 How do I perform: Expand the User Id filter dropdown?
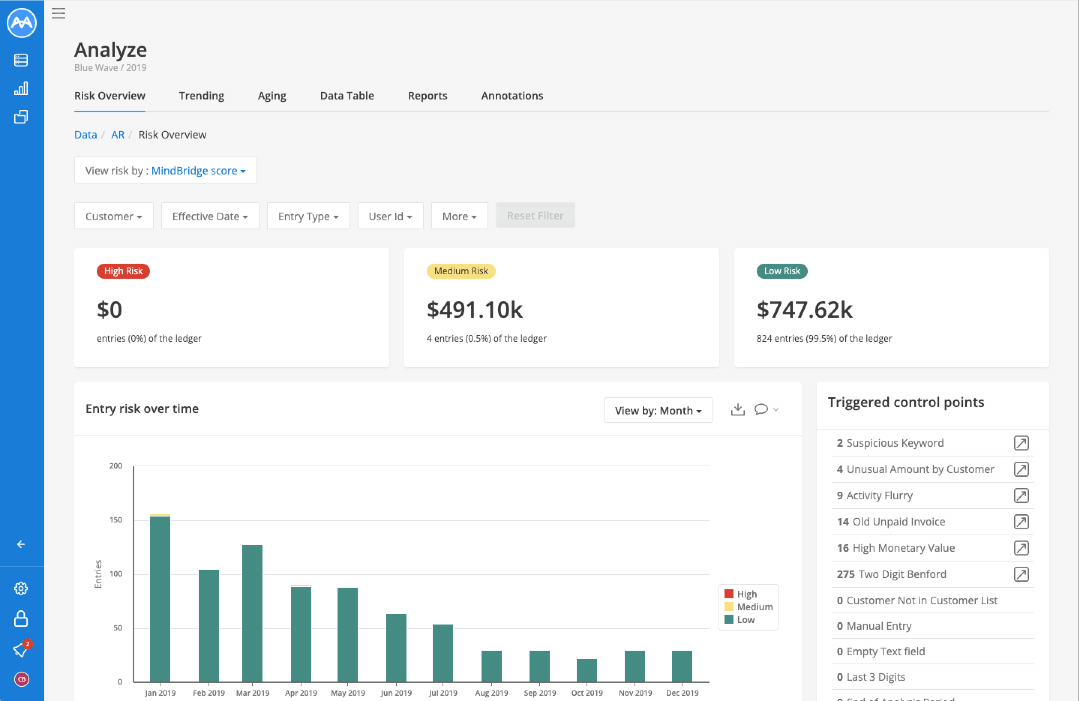pyautogui.click(x=390, y=216)
